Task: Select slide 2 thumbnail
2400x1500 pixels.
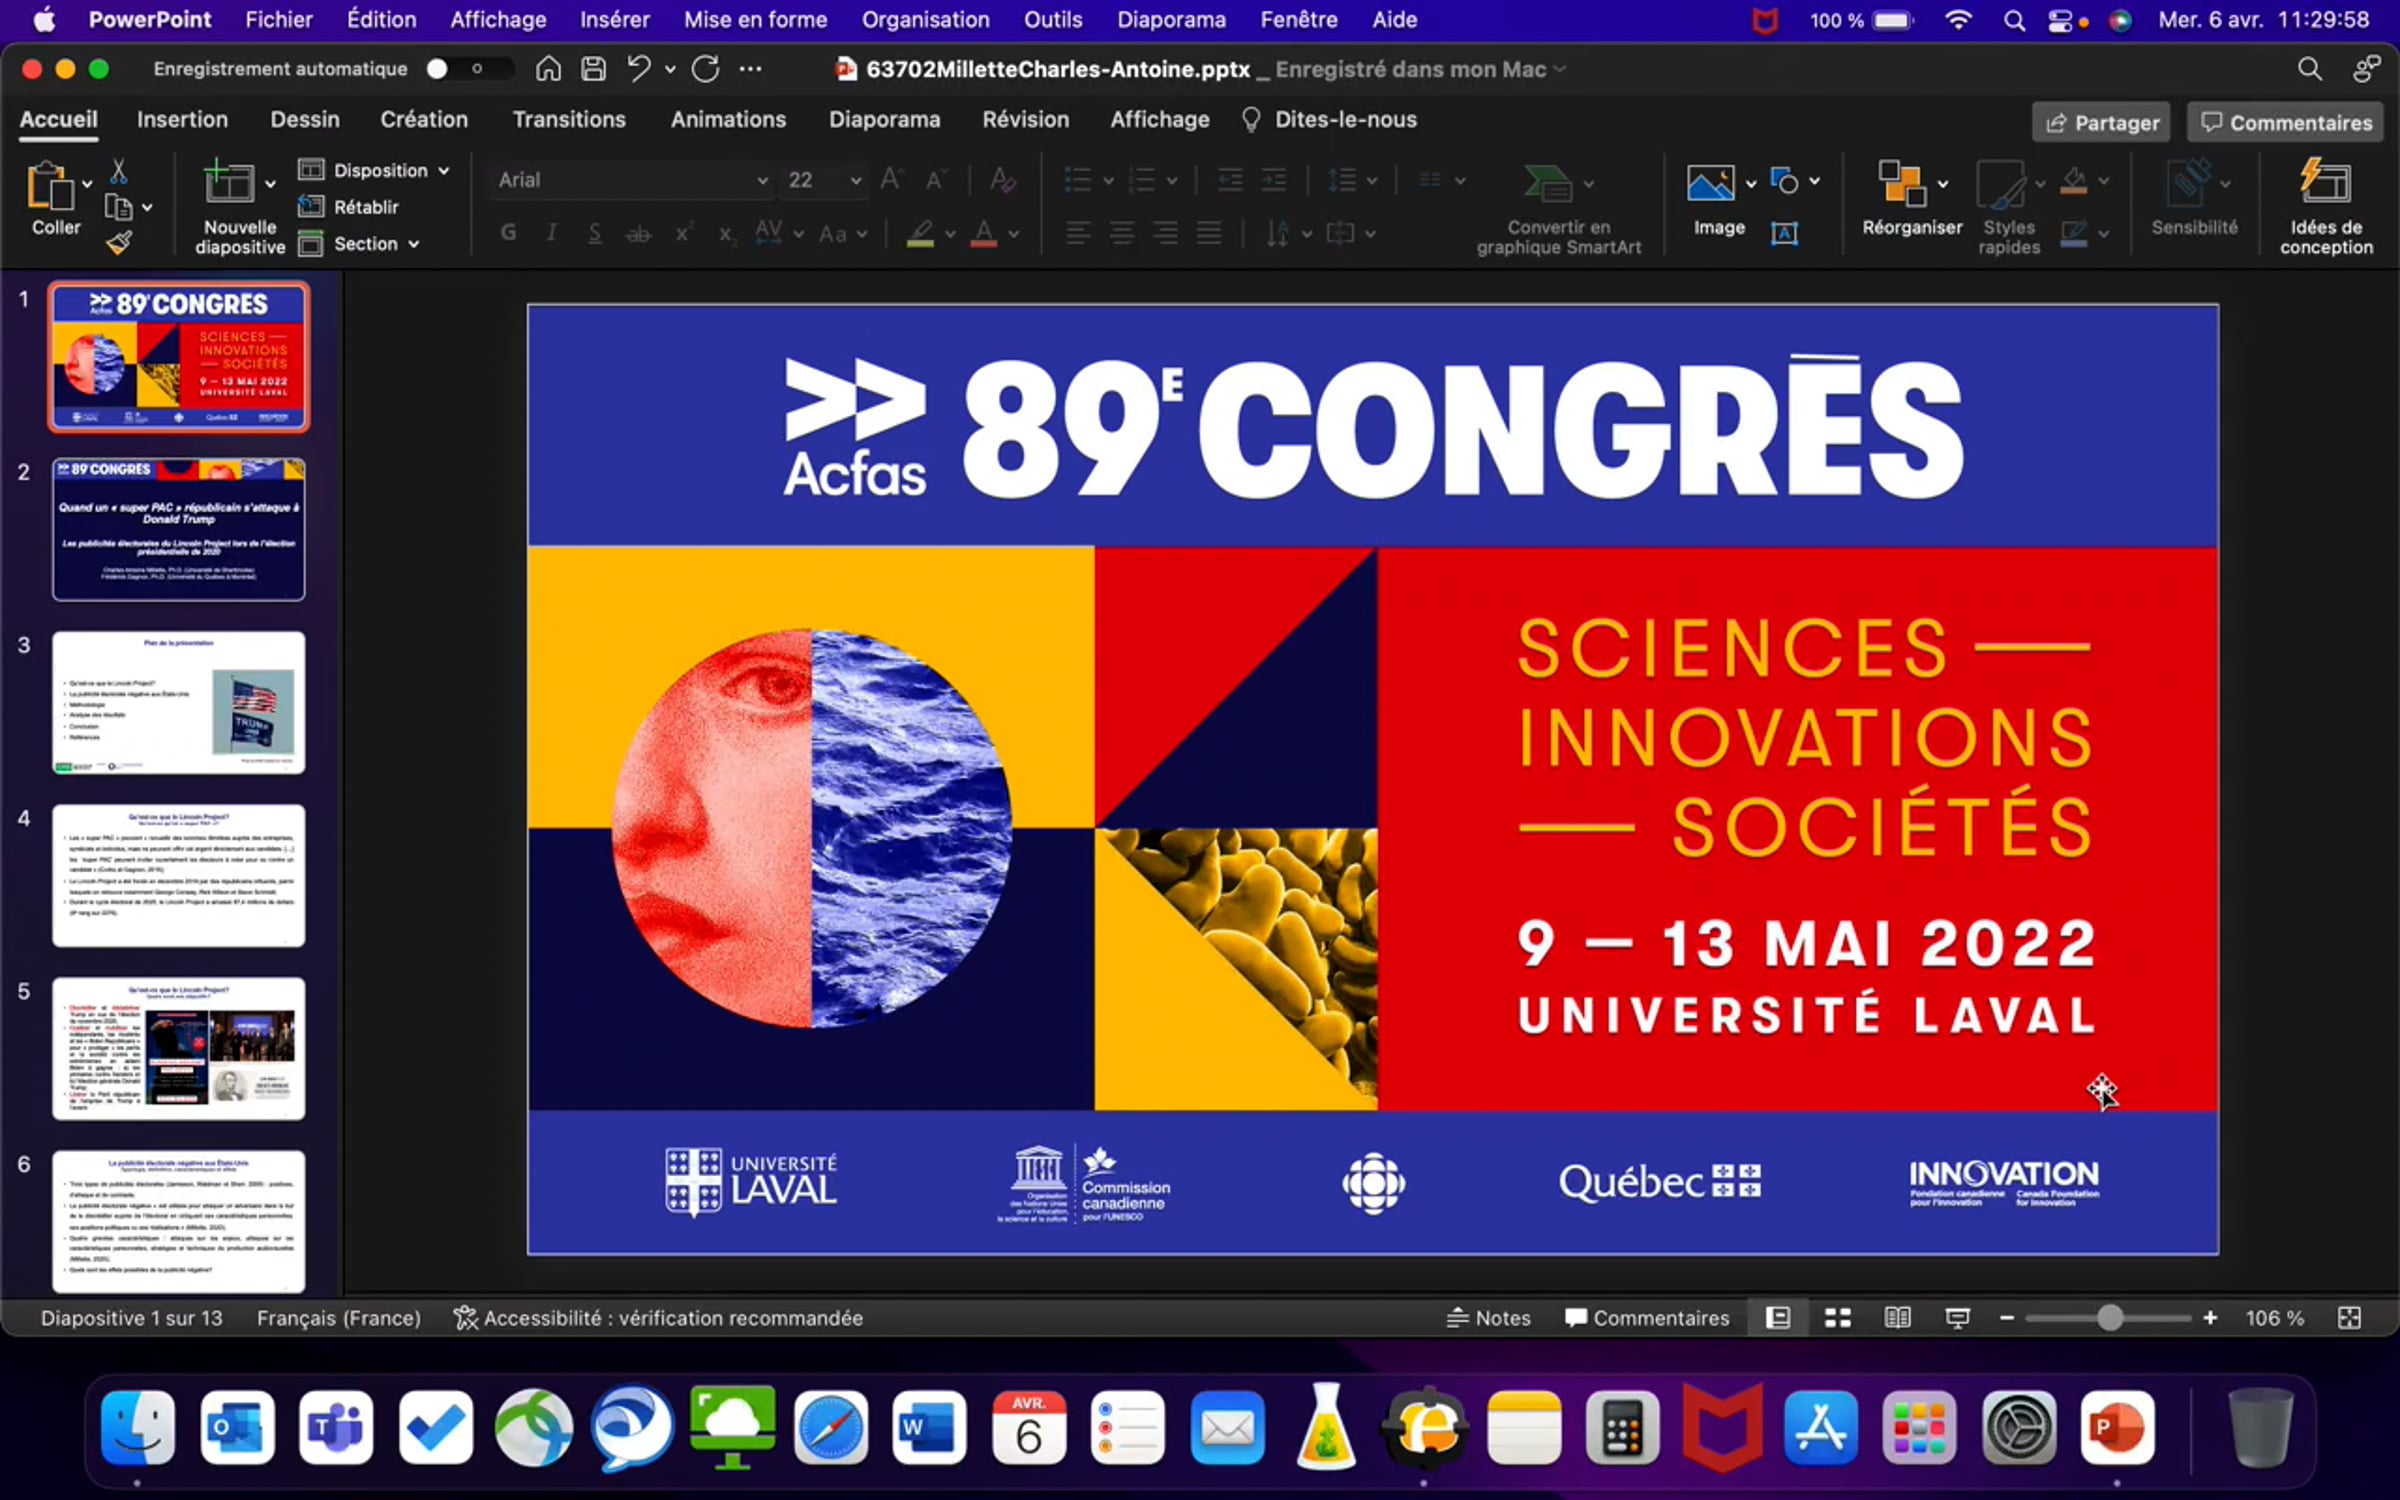Action: coord(179,529)
